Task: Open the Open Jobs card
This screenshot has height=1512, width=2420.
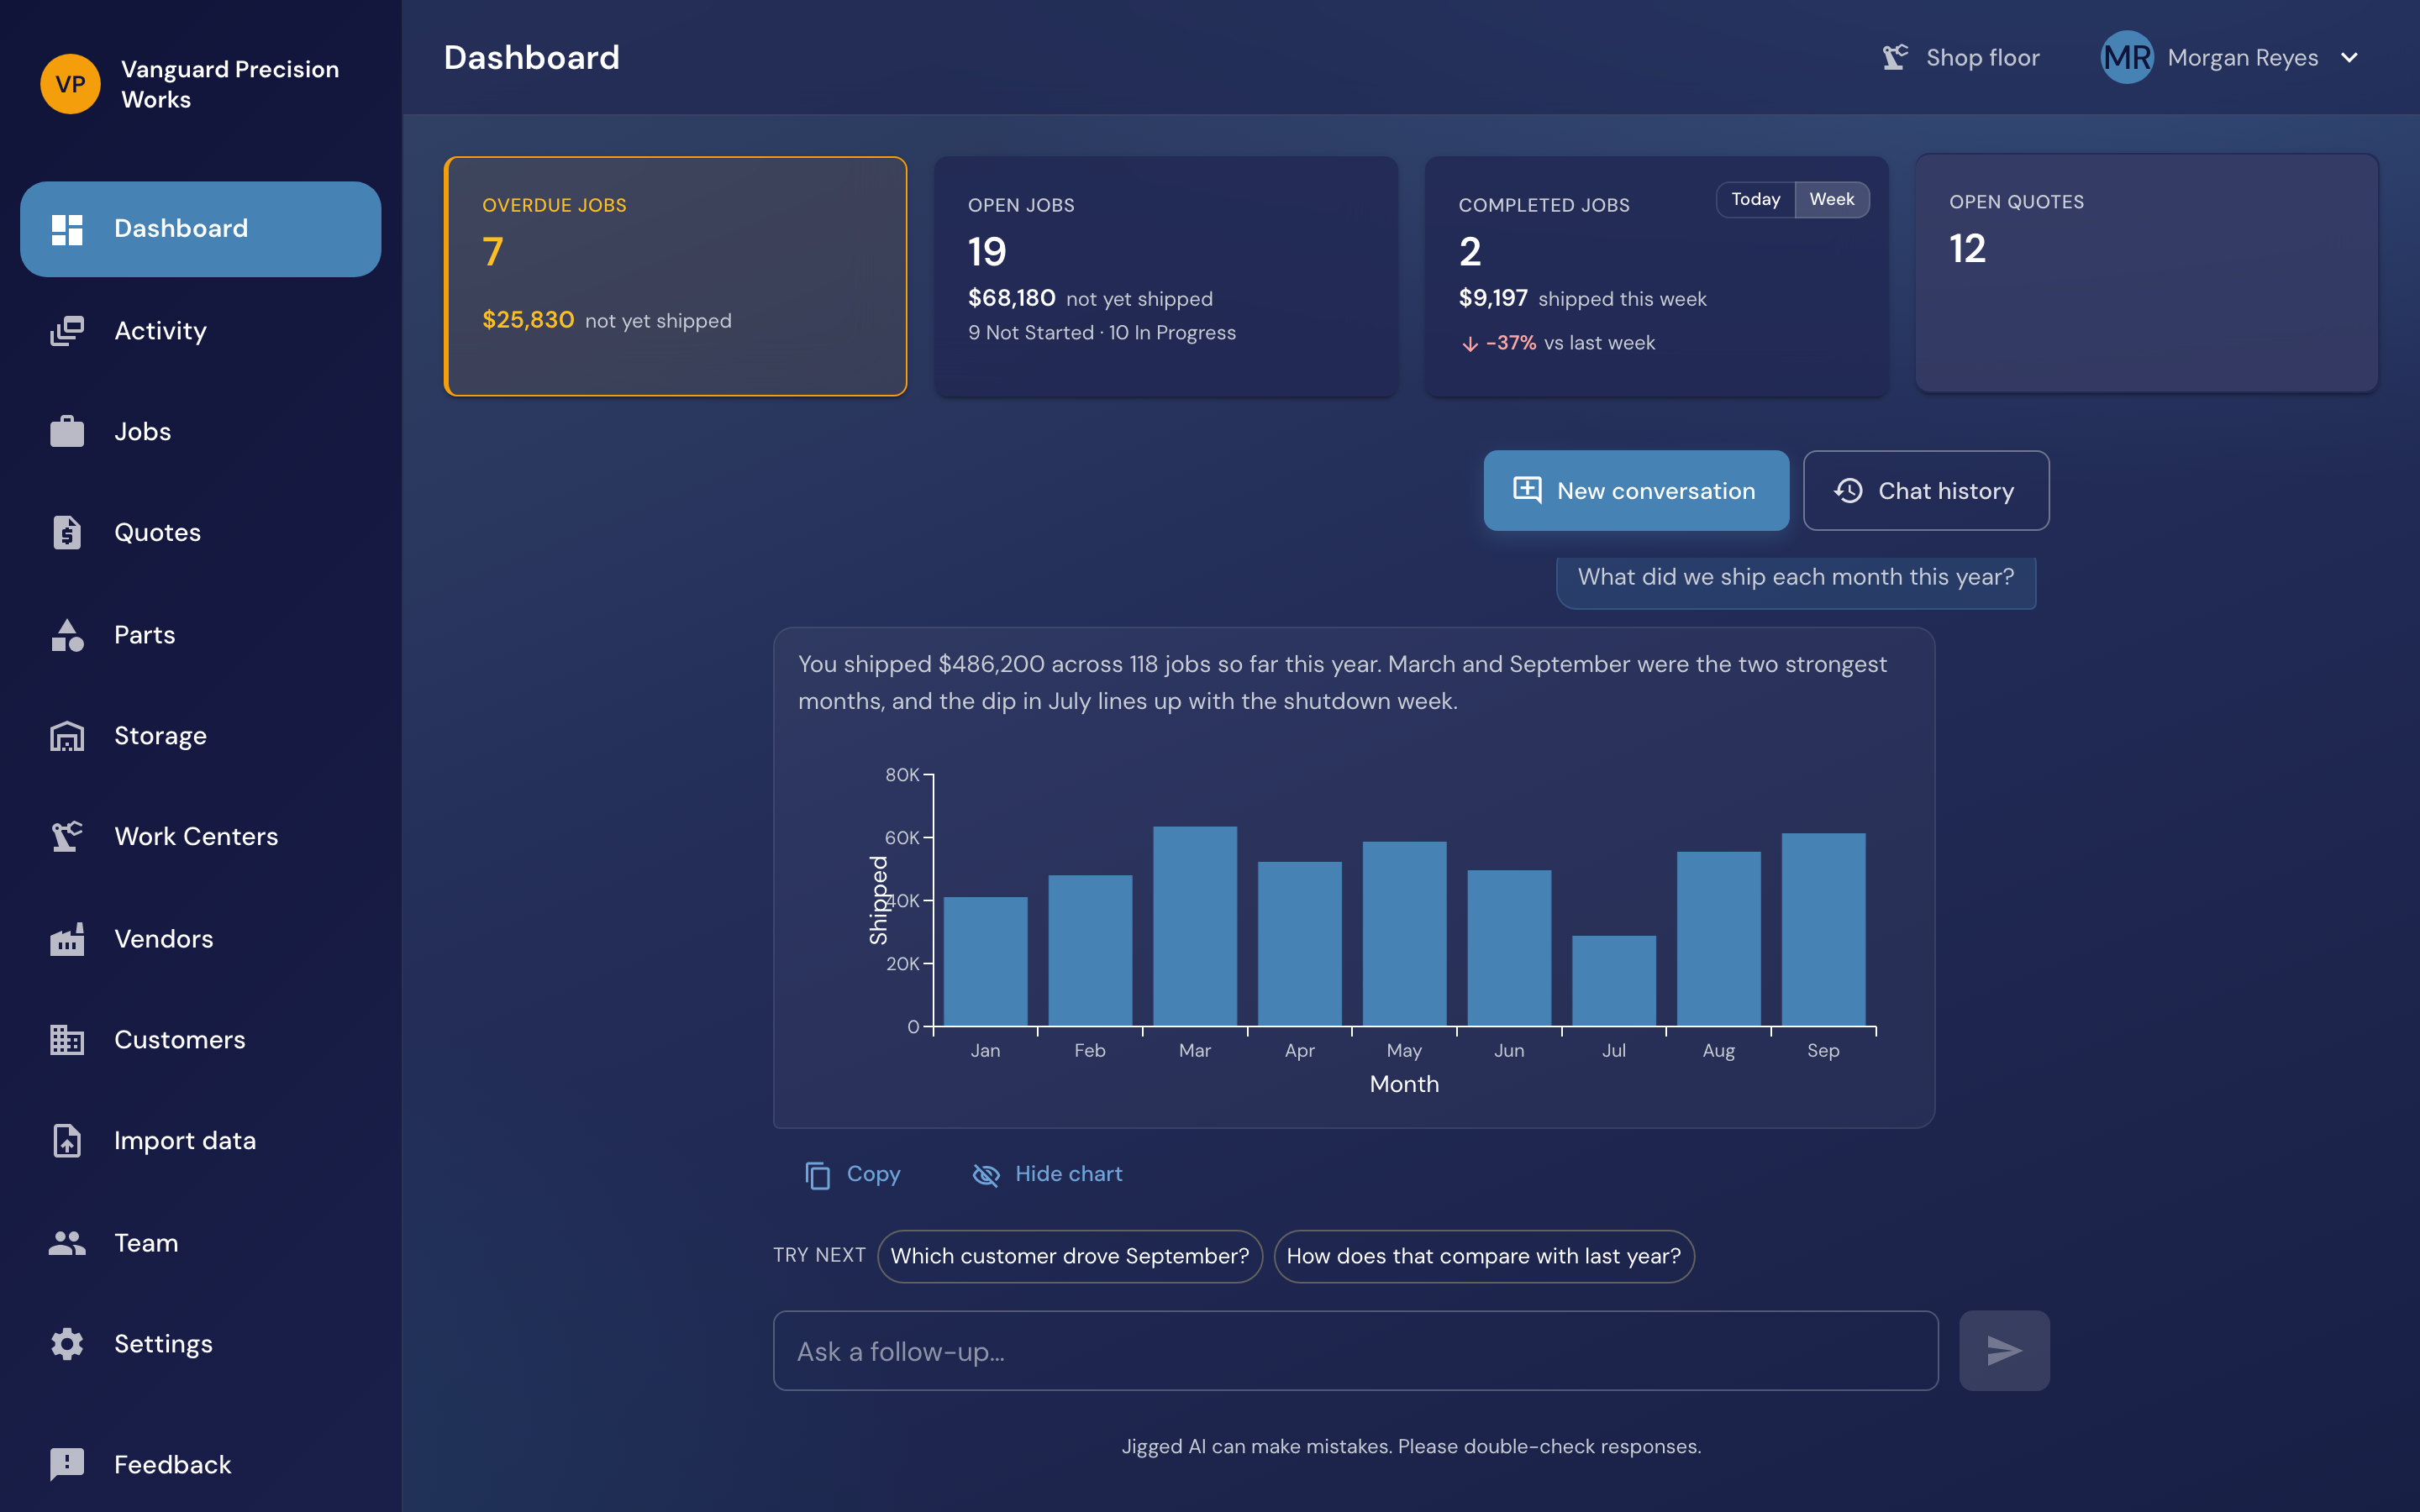Action: (x=1166, y=277)
